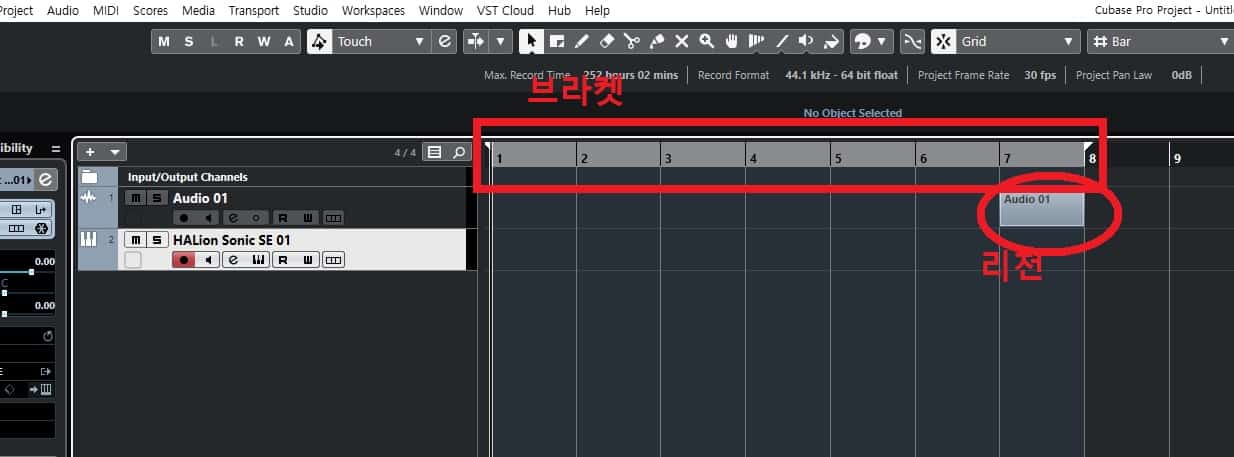Select the Erase tool
Screen dimensions: 1234x457
pos(606,41)
